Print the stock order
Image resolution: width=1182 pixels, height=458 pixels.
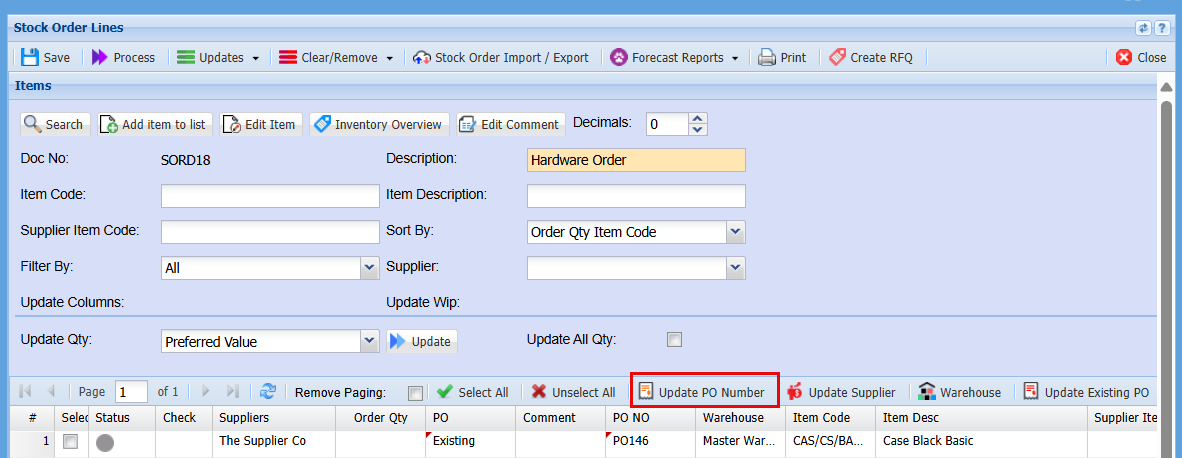[x=782, y=57]
